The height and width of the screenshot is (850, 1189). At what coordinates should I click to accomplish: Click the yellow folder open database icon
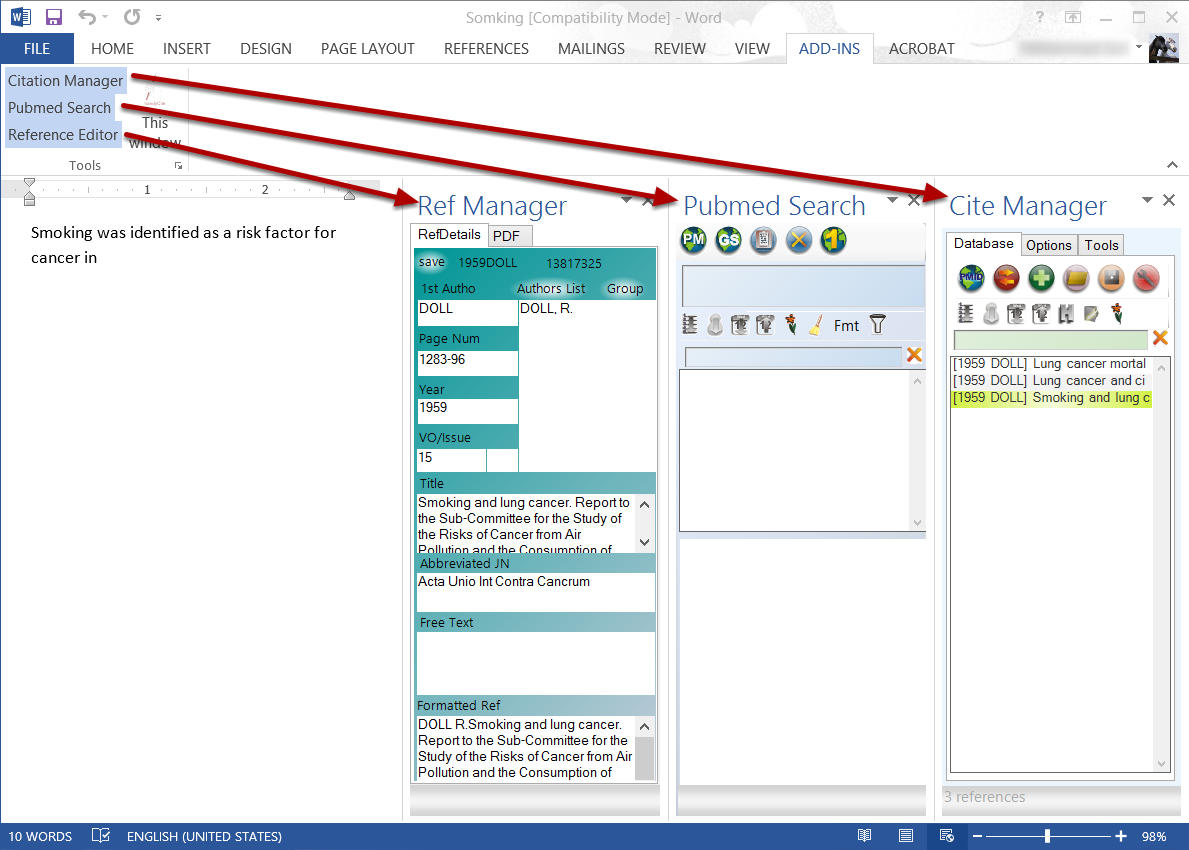point(1076,279)
